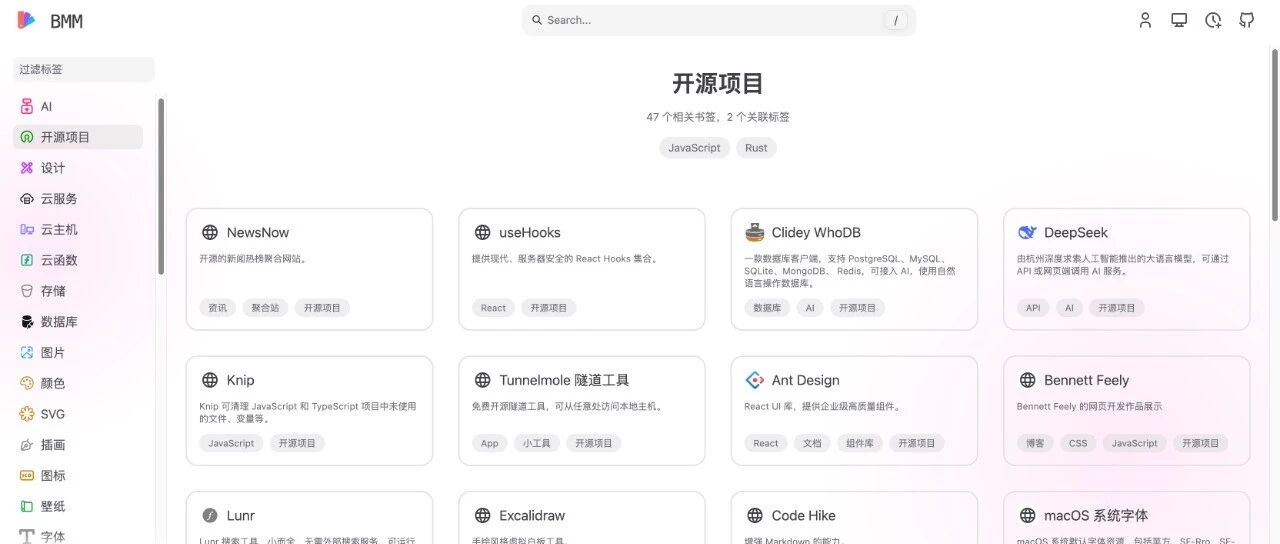The width and height of the screenshot is (1280, 544).
Task: Select the 设计 tag in sidebar
Action: click(53, 168)
